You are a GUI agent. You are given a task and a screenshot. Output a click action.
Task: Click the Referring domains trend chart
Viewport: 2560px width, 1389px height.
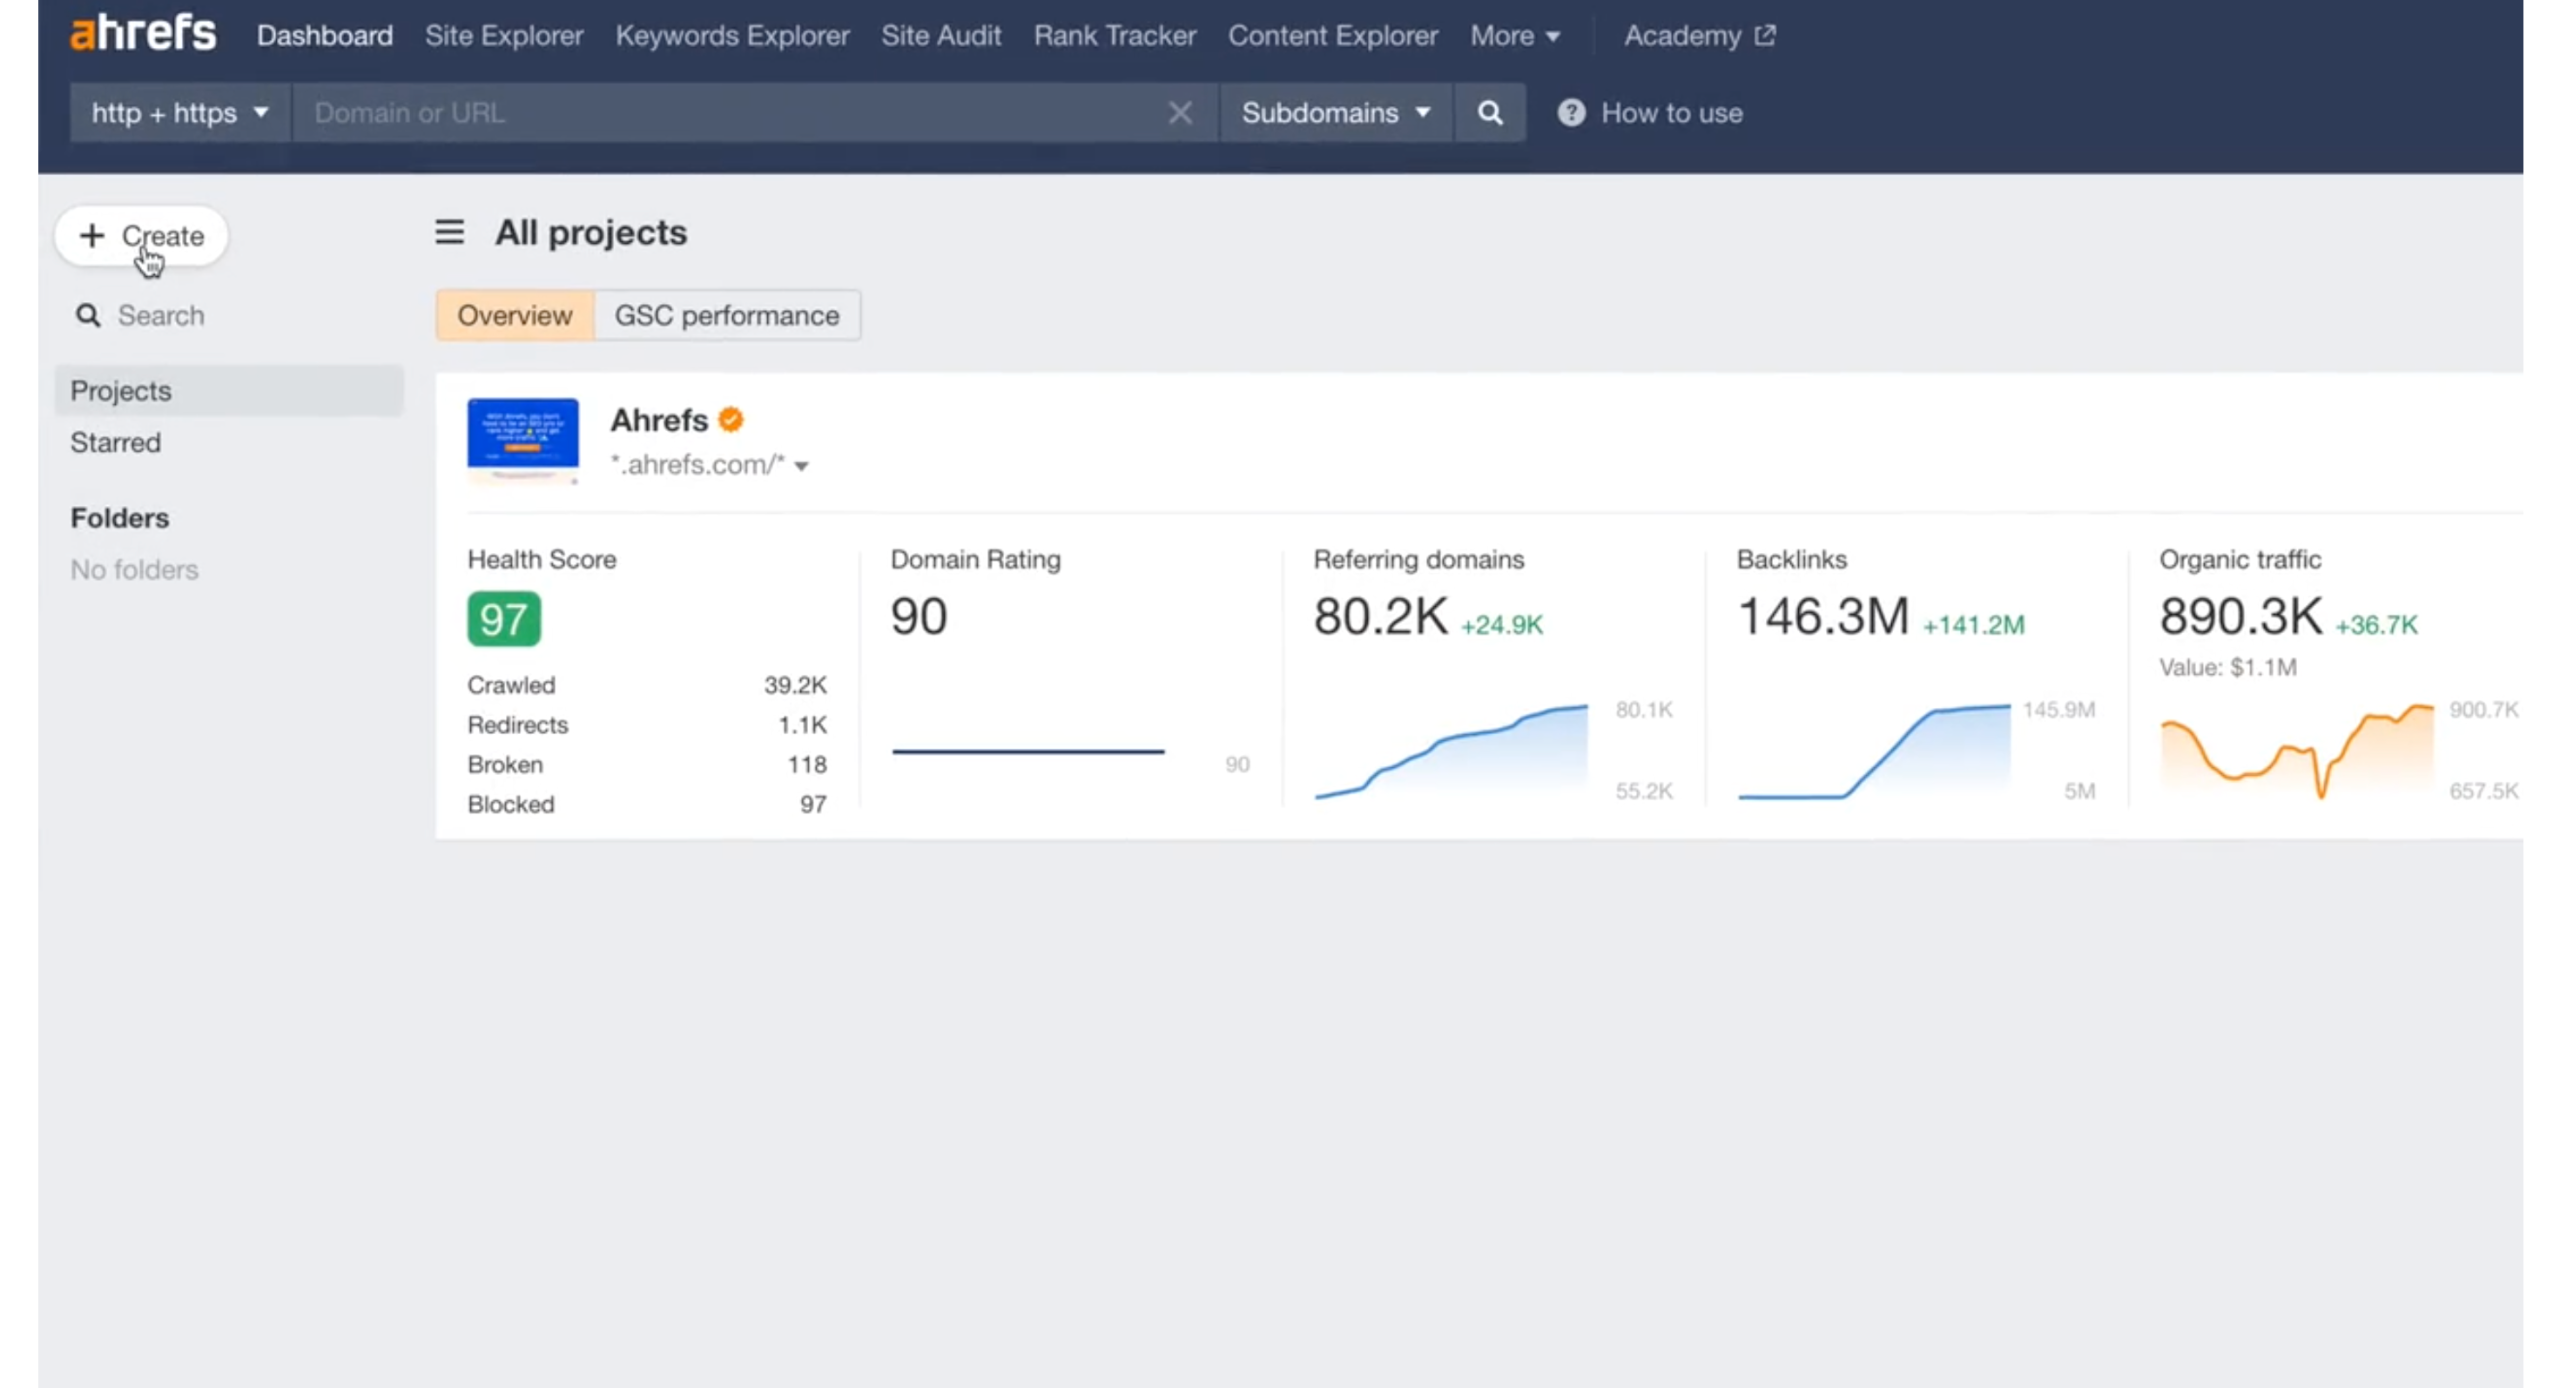click(x=1451, y=752)
